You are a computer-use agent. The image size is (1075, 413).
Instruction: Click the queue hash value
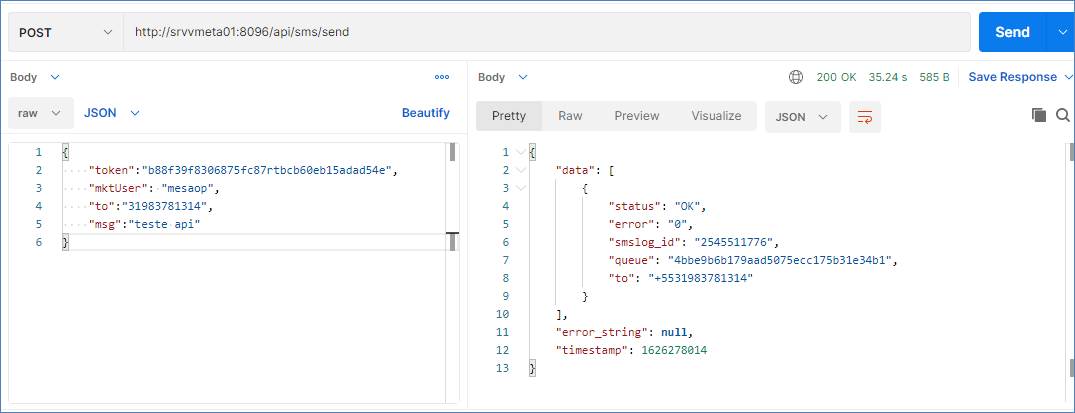(782, 260)
